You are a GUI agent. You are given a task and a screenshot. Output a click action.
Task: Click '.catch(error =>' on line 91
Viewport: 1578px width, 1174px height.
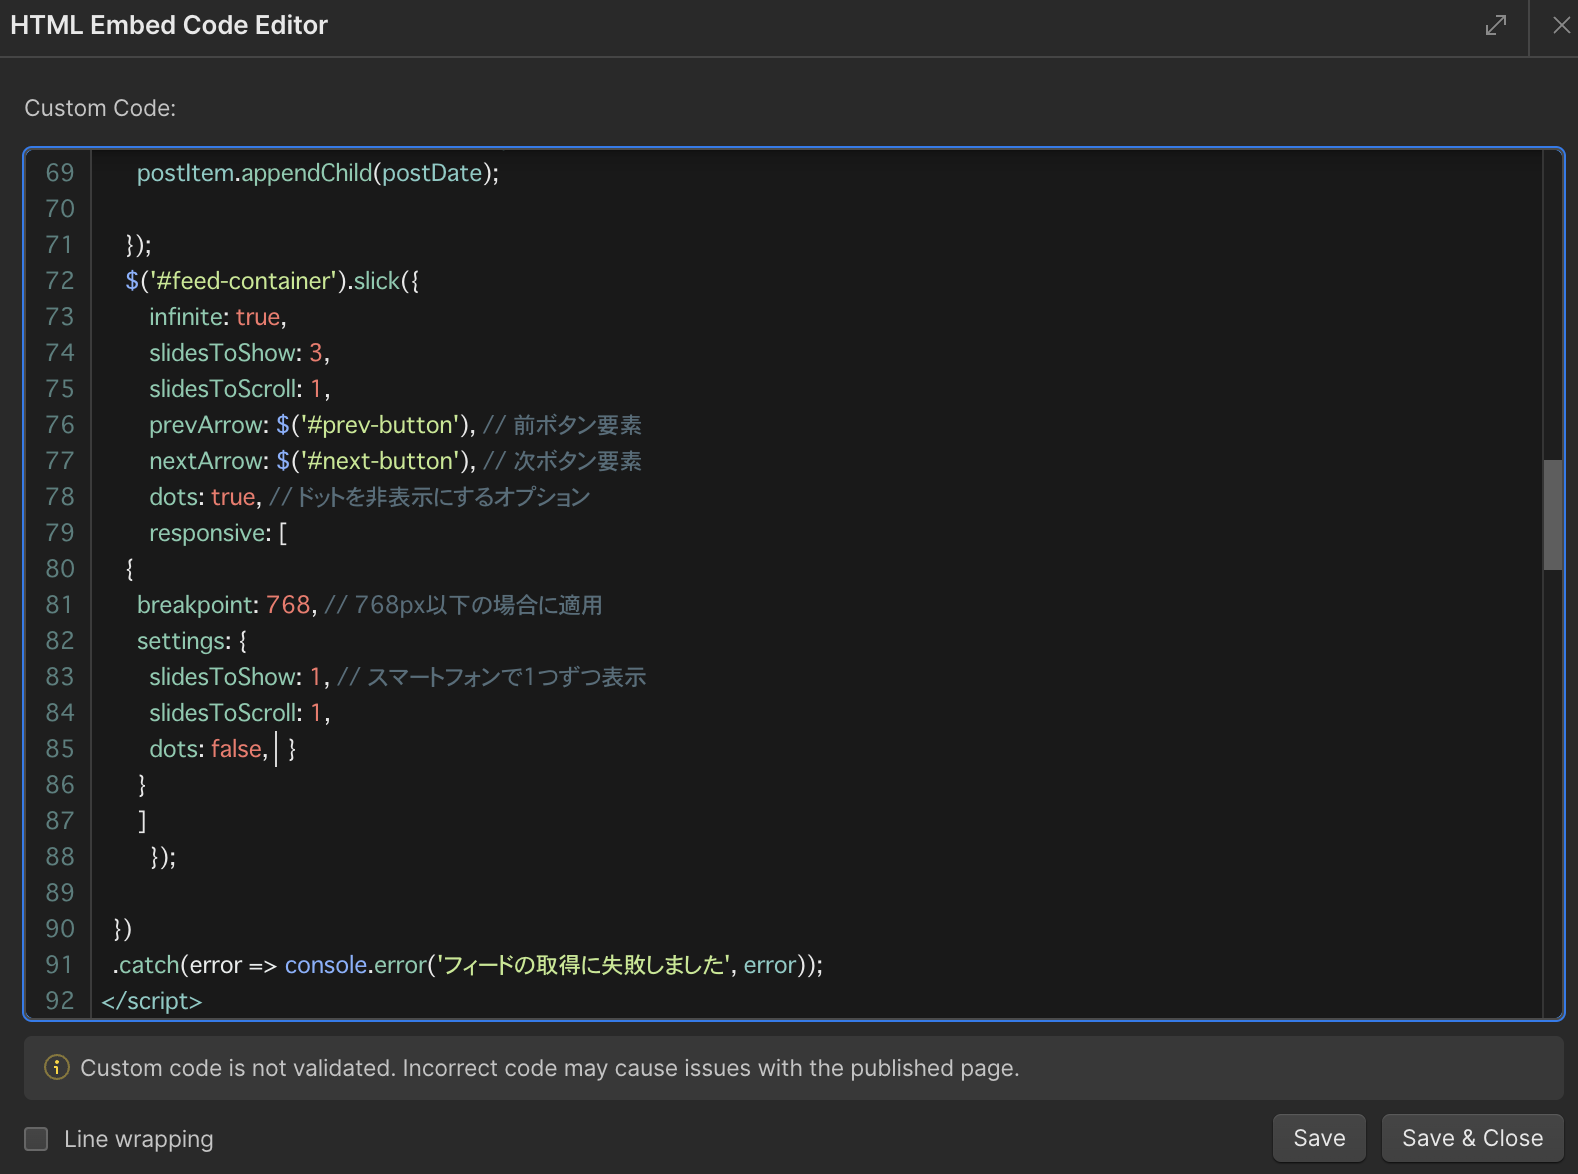(x=195, y=965)
